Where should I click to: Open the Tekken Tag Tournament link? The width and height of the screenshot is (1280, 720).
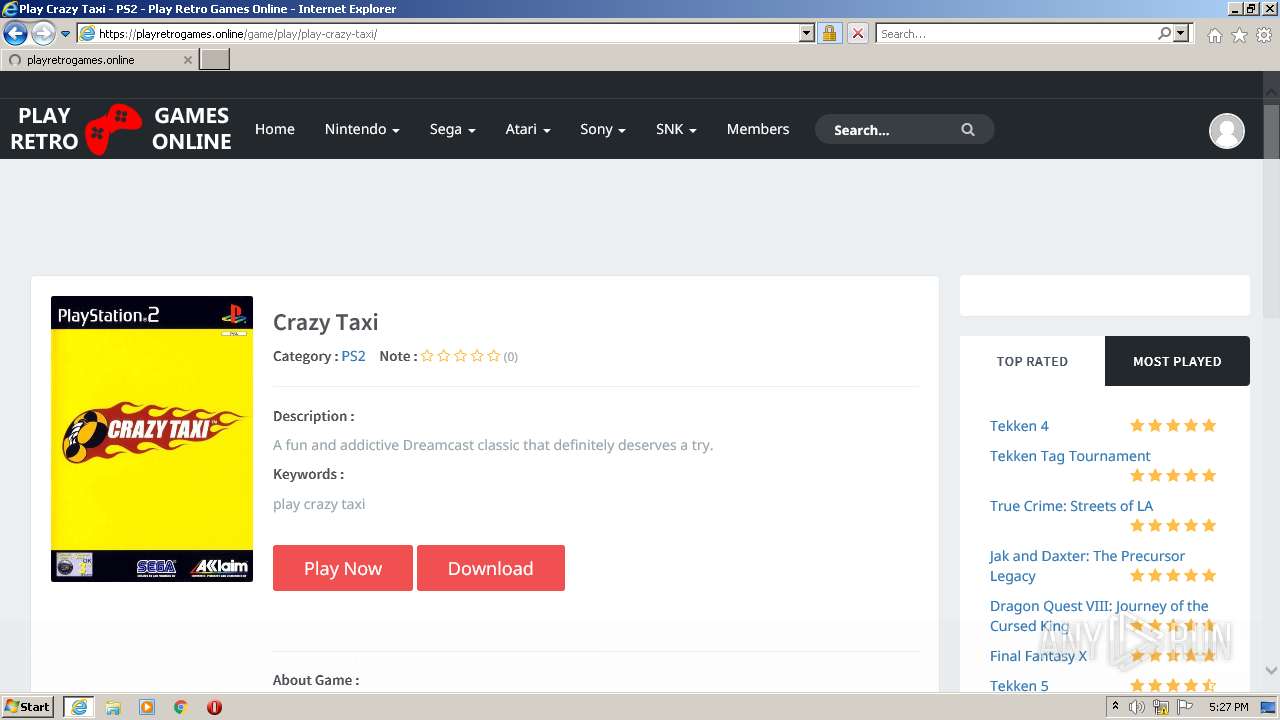(1070, 456)
